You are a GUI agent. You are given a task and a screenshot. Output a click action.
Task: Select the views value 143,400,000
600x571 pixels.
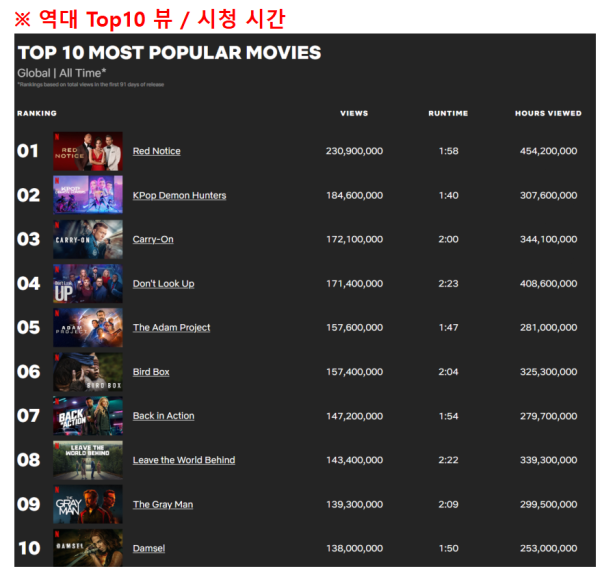tap(354, 460)
